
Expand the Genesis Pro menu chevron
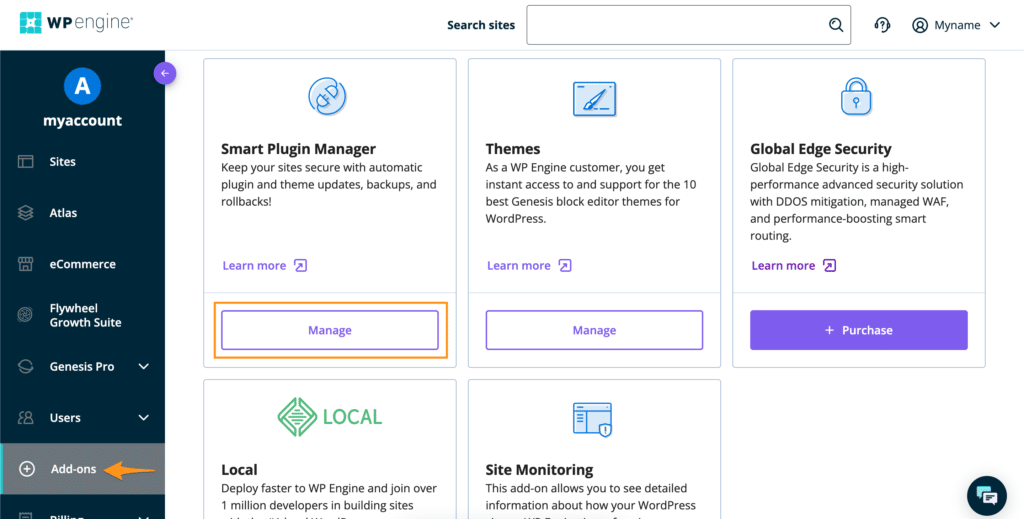pyautogui.click(x=143, y=367)
